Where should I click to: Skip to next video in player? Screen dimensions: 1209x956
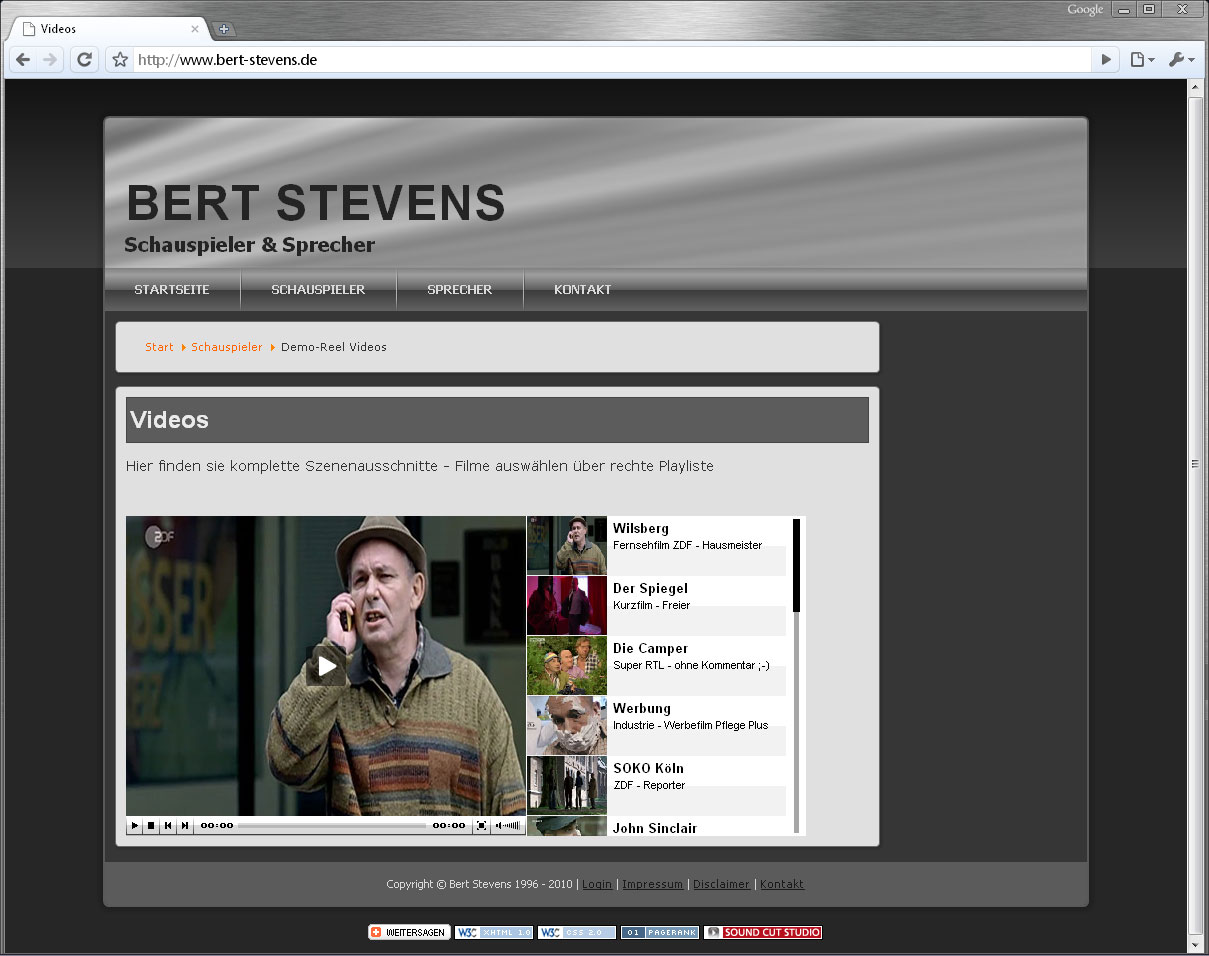point(185,826)
